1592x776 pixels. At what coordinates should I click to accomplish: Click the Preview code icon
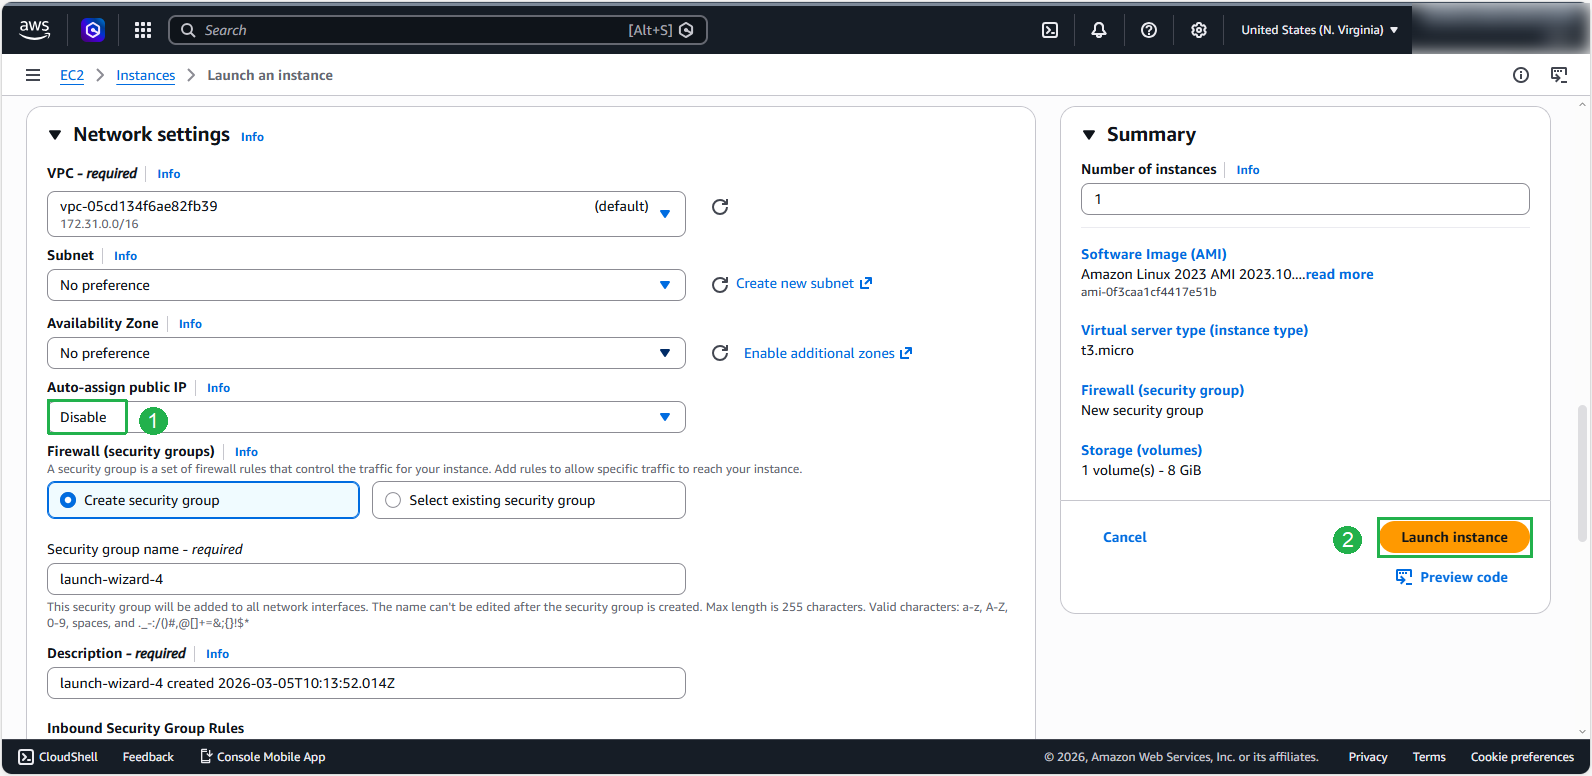point(1404,577)
